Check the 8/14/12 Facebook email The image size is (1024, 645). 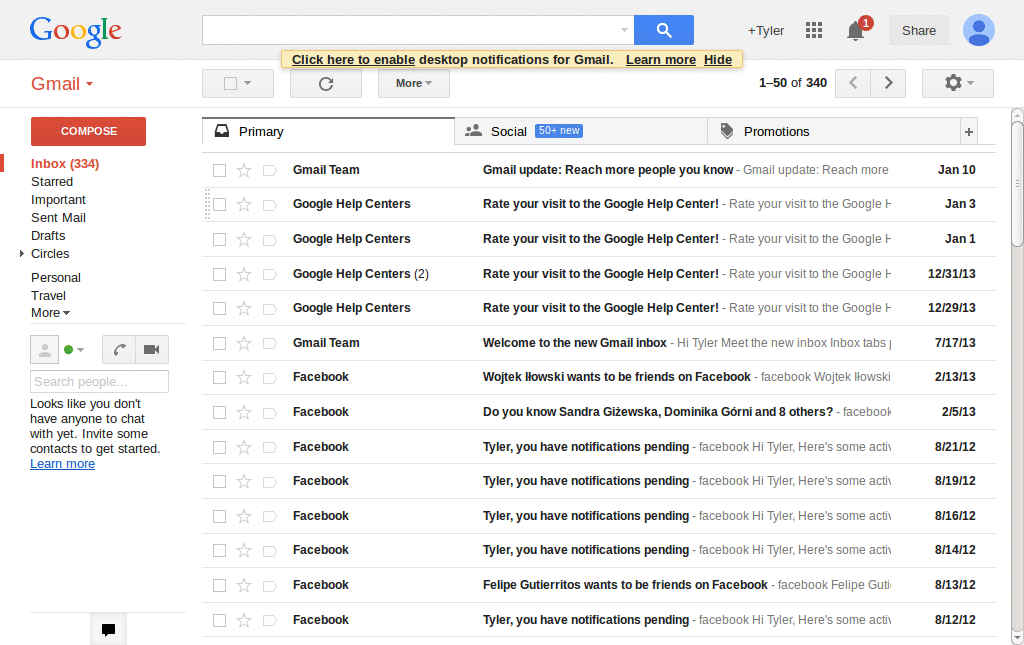[219, 550]
